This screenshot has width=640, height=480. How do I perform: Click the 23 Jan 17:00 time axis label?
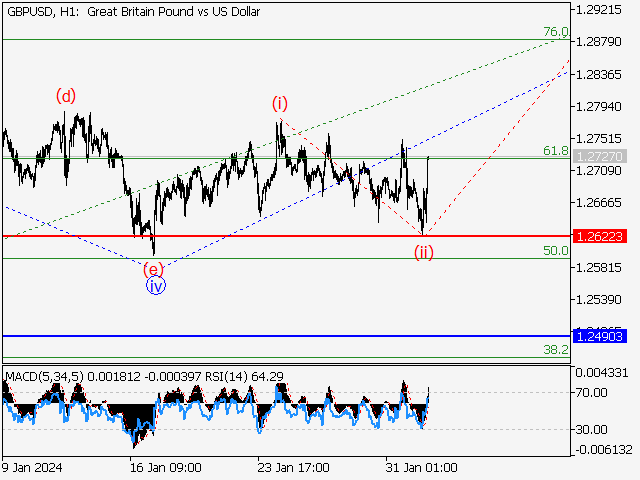pos(293,468)
